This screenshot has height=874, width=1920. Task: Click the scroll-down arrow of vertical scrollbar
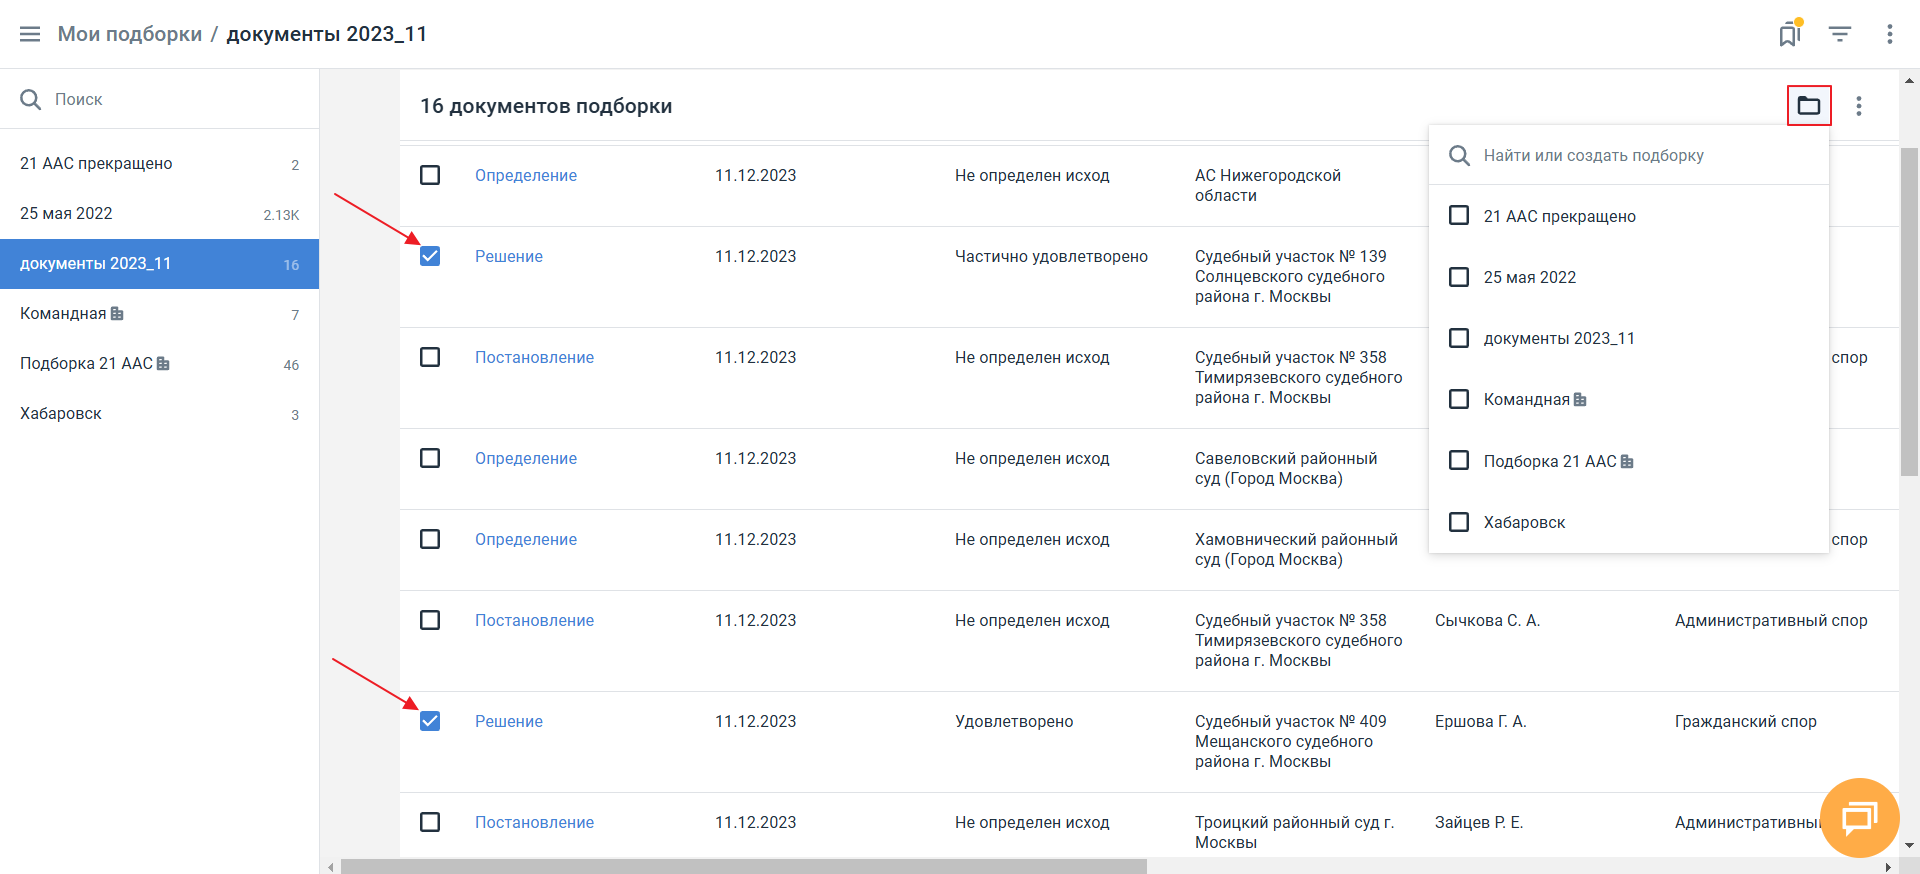pos(1909,845)
